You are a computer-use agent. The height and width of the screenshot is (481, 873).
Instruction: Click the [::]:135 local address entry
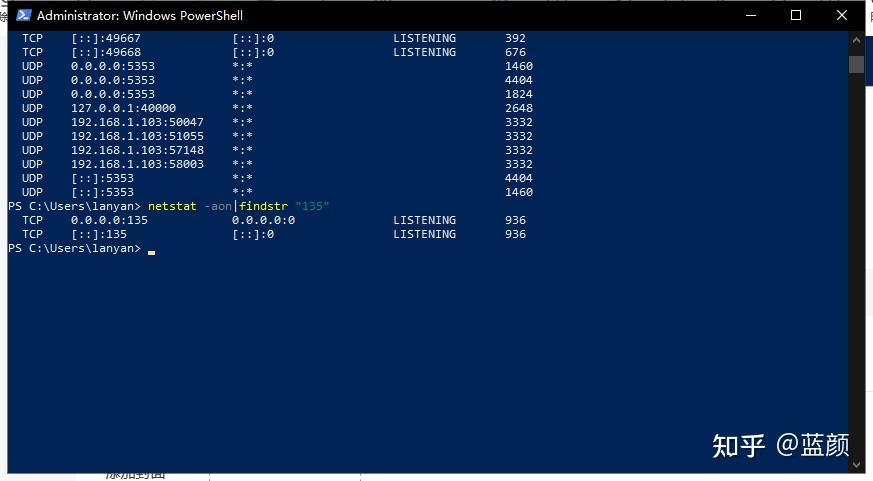99,234
